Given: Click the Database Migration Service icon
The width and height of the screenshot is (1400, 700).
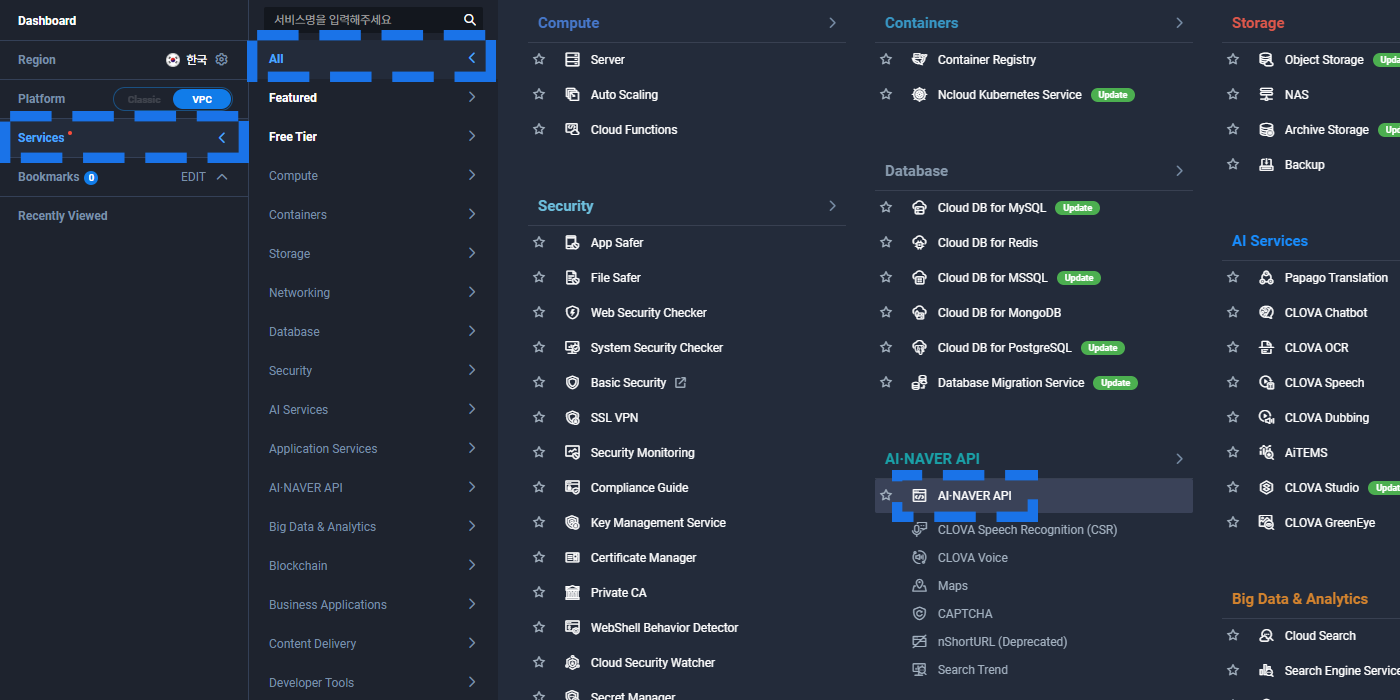Looking at the screenshot, I should pyautogui.click(x=919, y=383).
